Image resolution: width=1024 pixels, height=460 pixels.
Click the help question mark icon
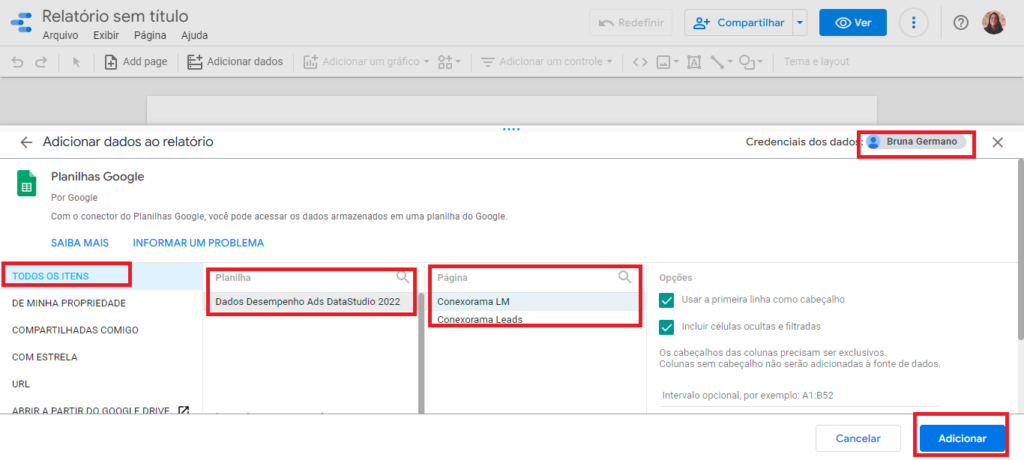960,23
